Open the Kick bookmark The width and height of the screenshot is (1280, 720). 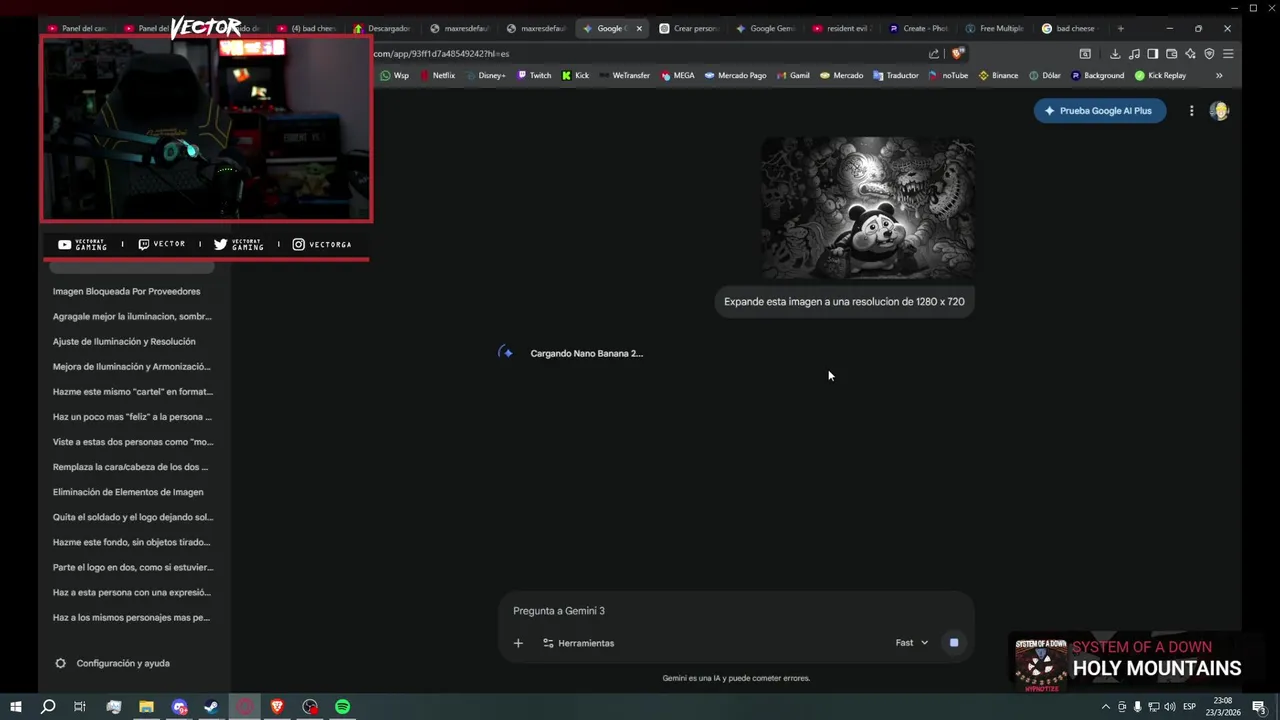point(575,75)
